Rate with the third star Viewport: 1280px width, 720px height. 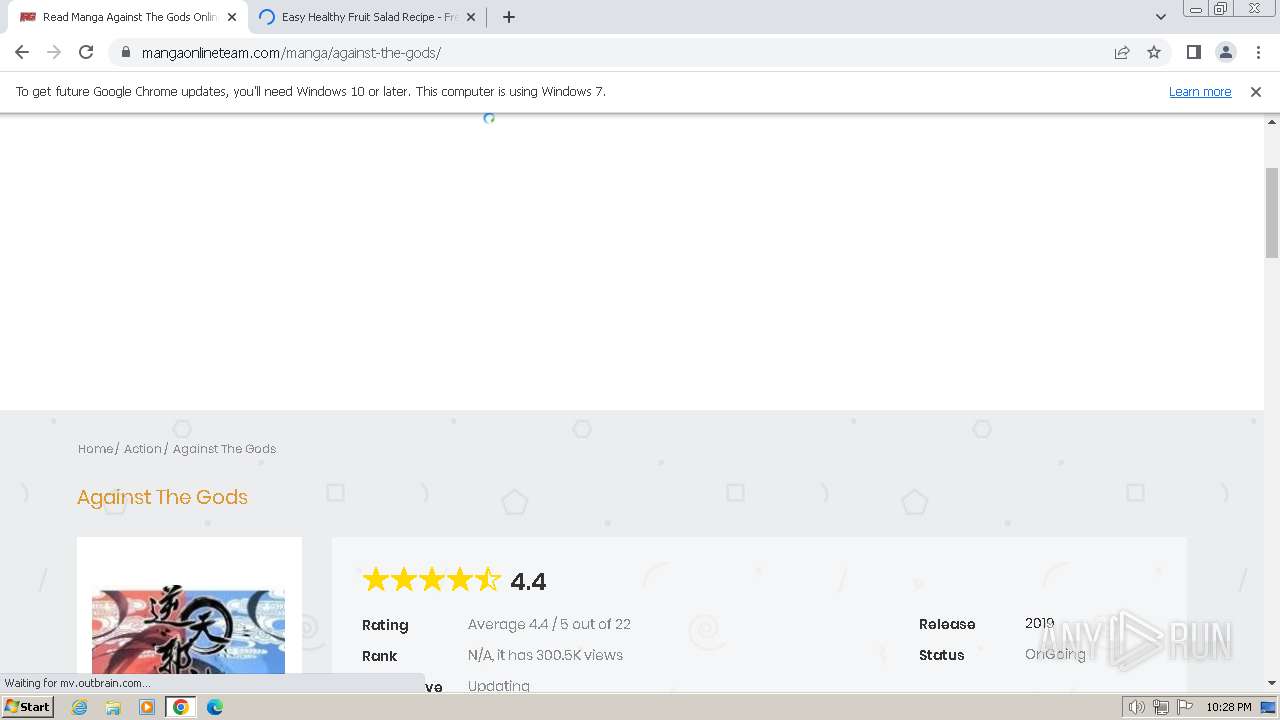pyautogui.click(x=431, y=579)
